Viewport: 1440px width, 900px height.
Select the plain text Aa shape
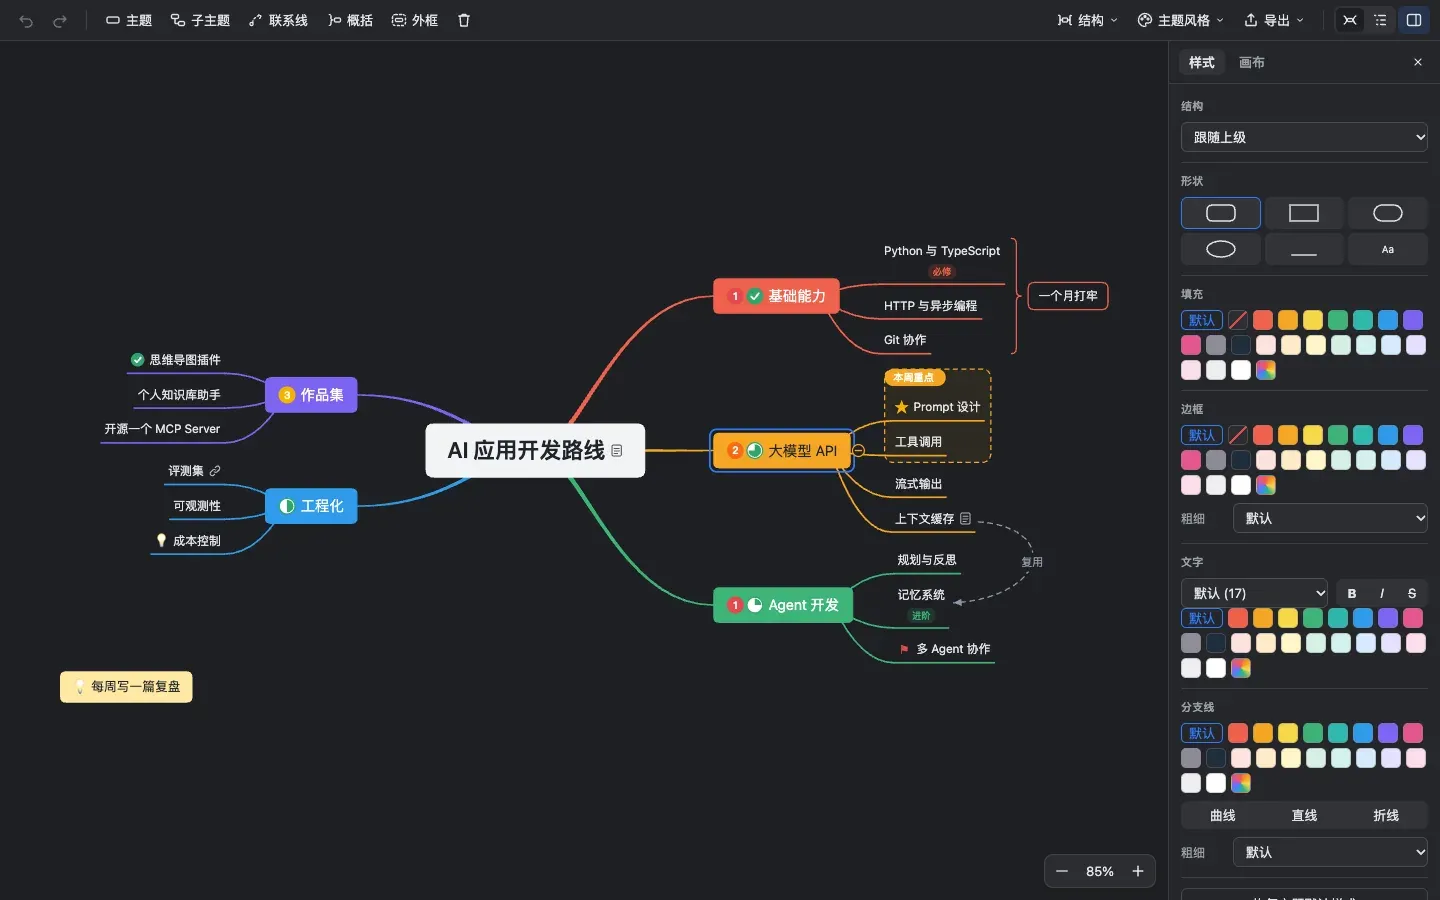(1388, 249)
